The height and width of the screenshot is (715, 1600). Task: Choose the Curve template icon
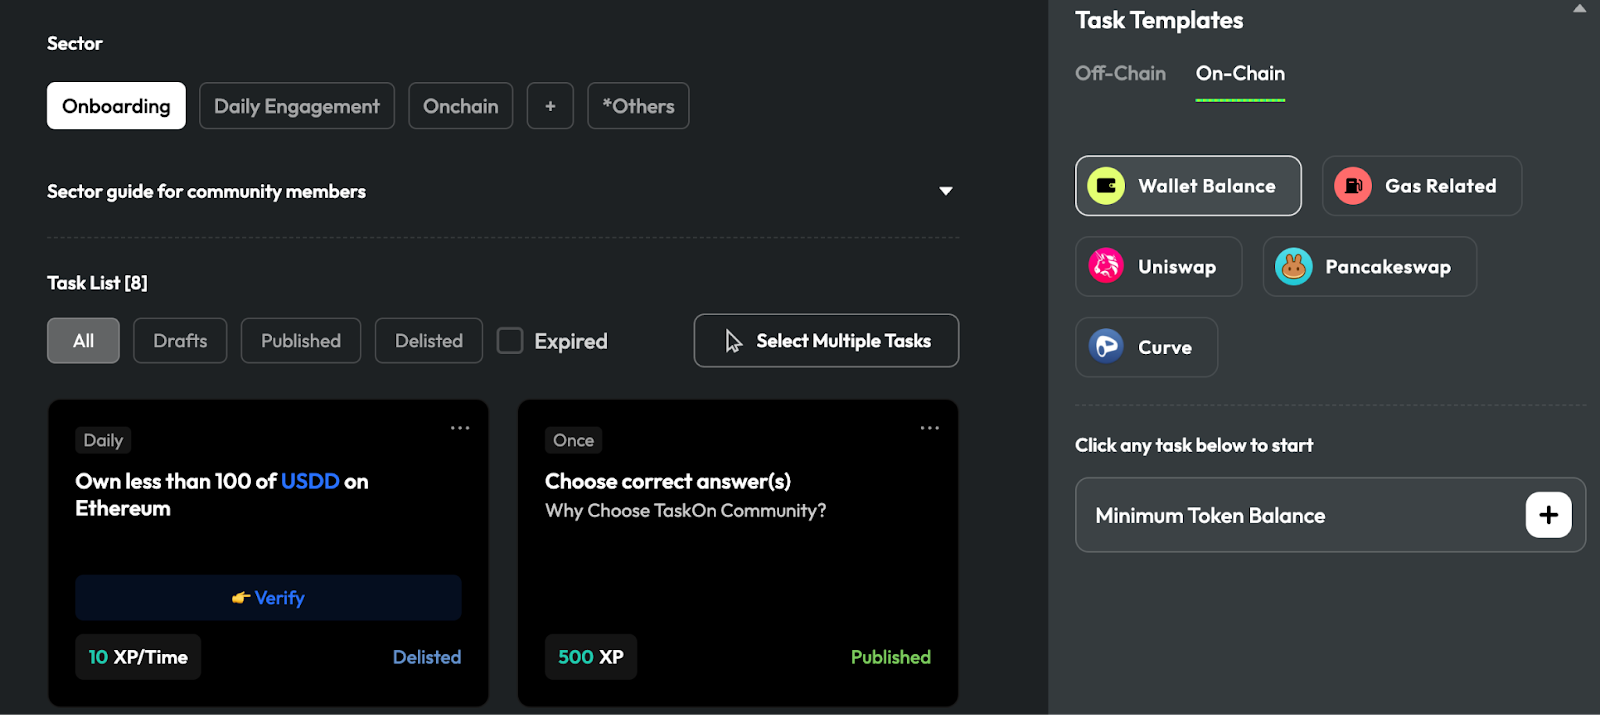[x=1106, y=347]
